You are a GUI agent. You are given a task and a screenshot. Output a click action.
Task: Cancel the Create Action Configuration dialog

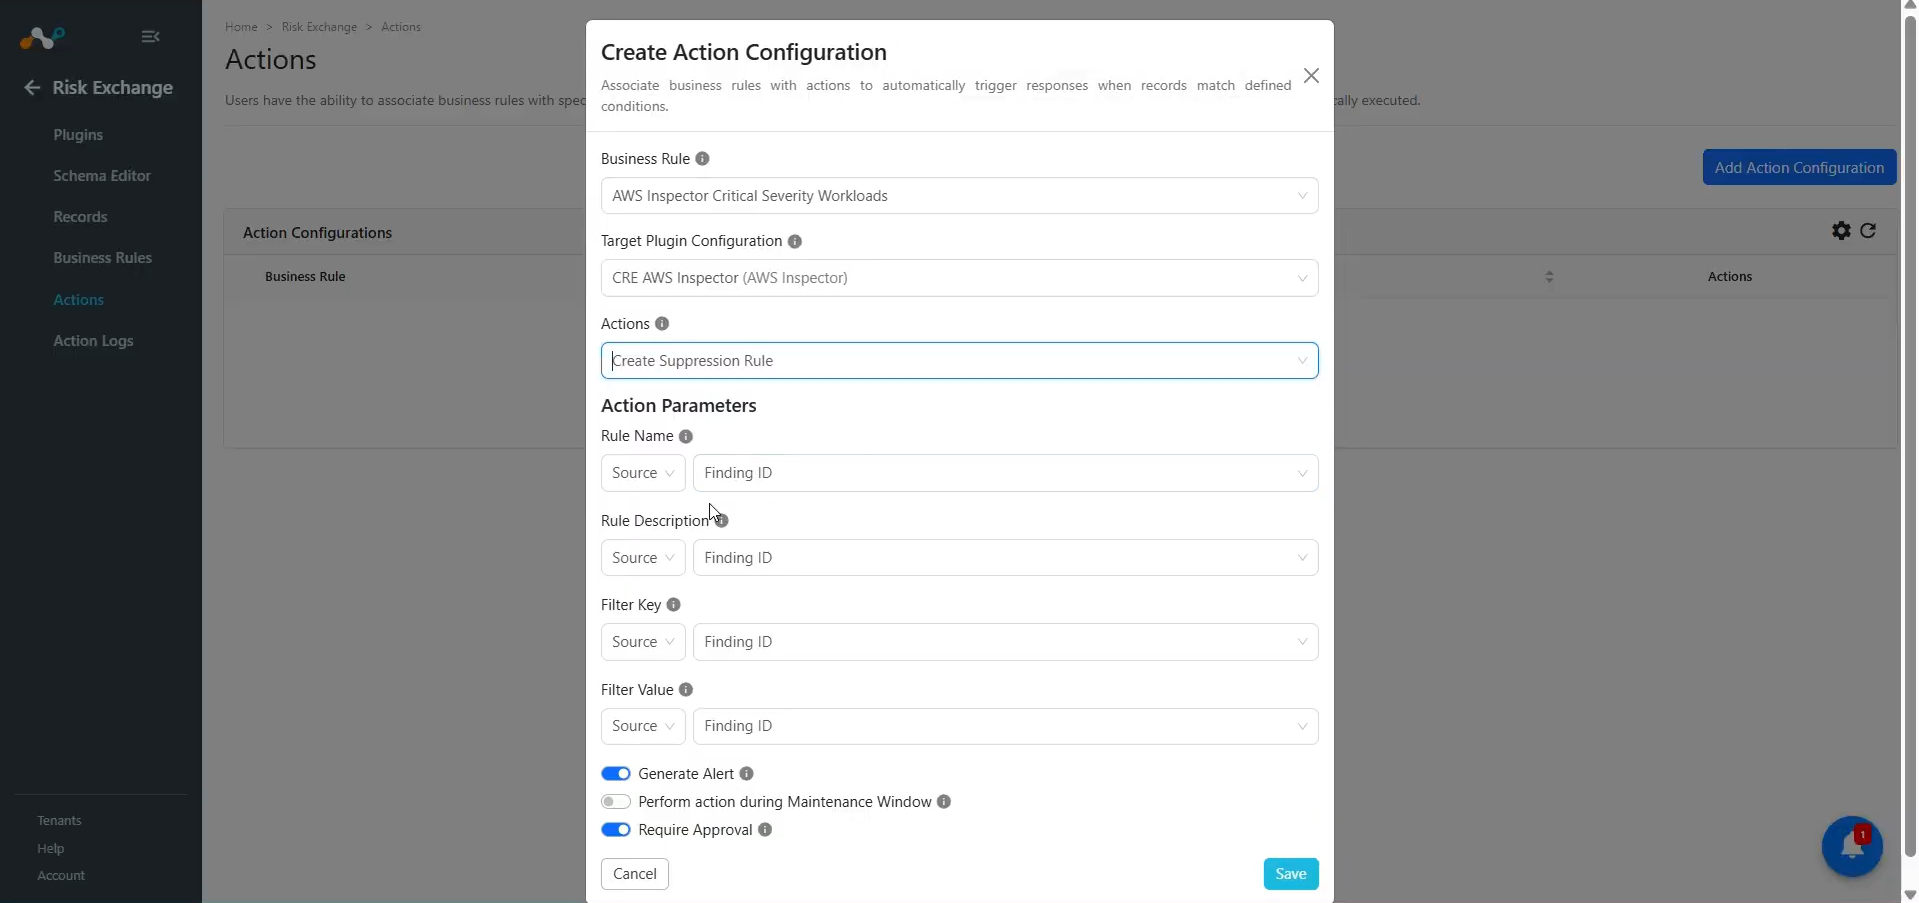(x=635, y=874)
